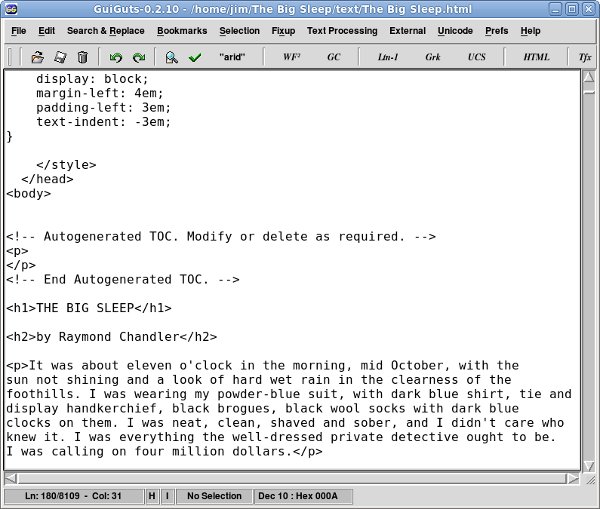Run the GC gutcheck toolbar button
600x509 pixels.
coord(333,57)
